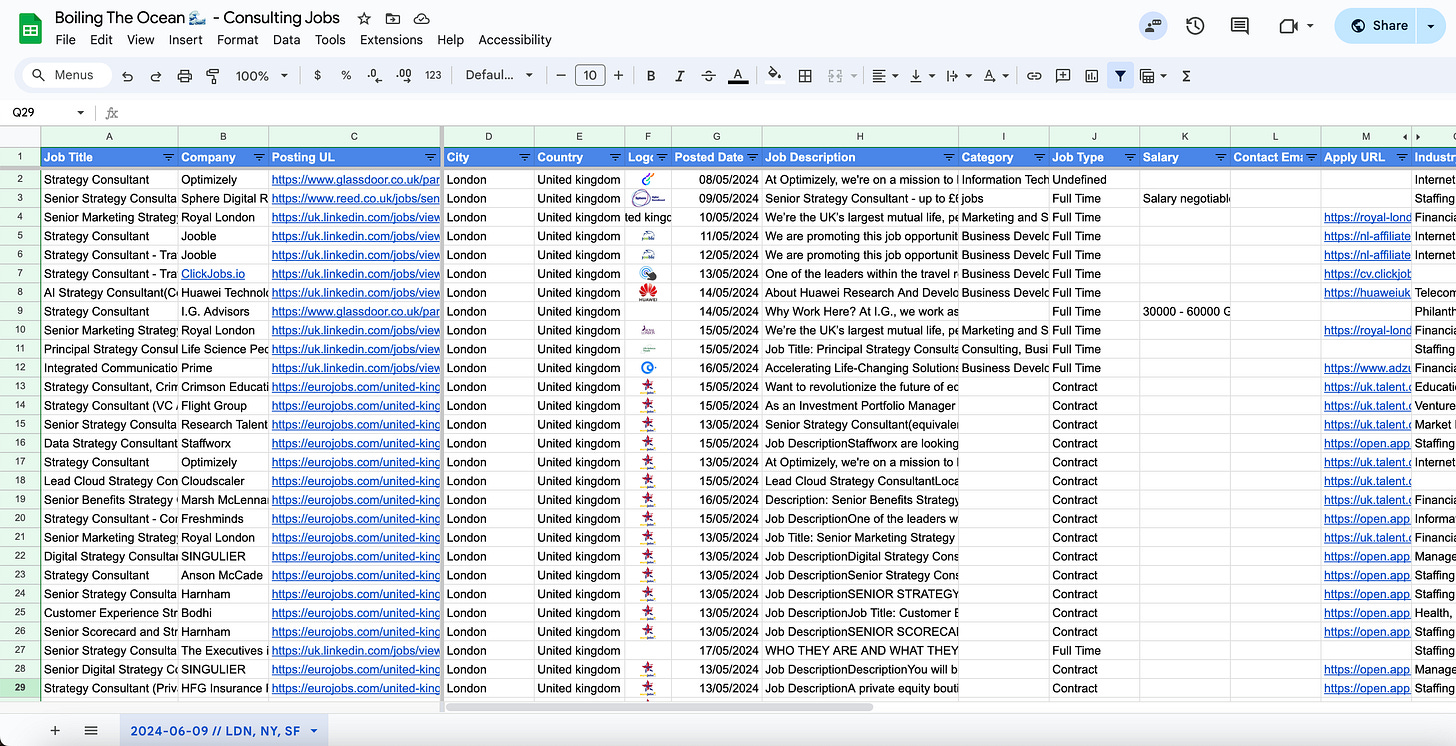Image resolution: width=1456 pixels, height=746 pixels.
Task: Select the paint format roller tool
Action: (212, 76)
